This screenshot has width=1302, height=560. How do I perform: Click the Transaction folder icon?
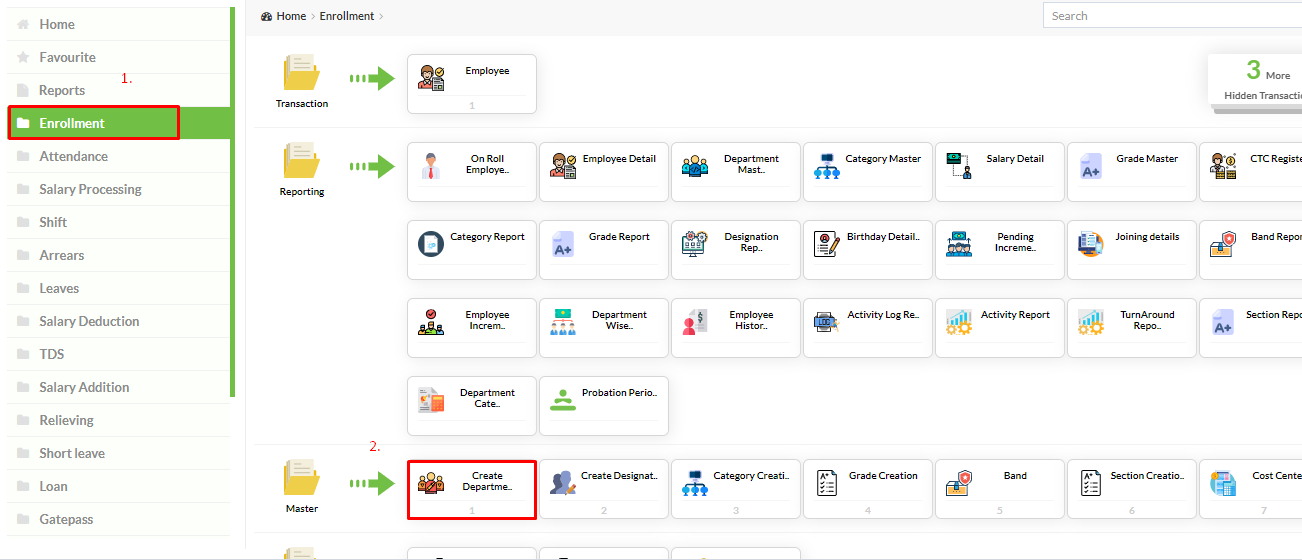302,74
